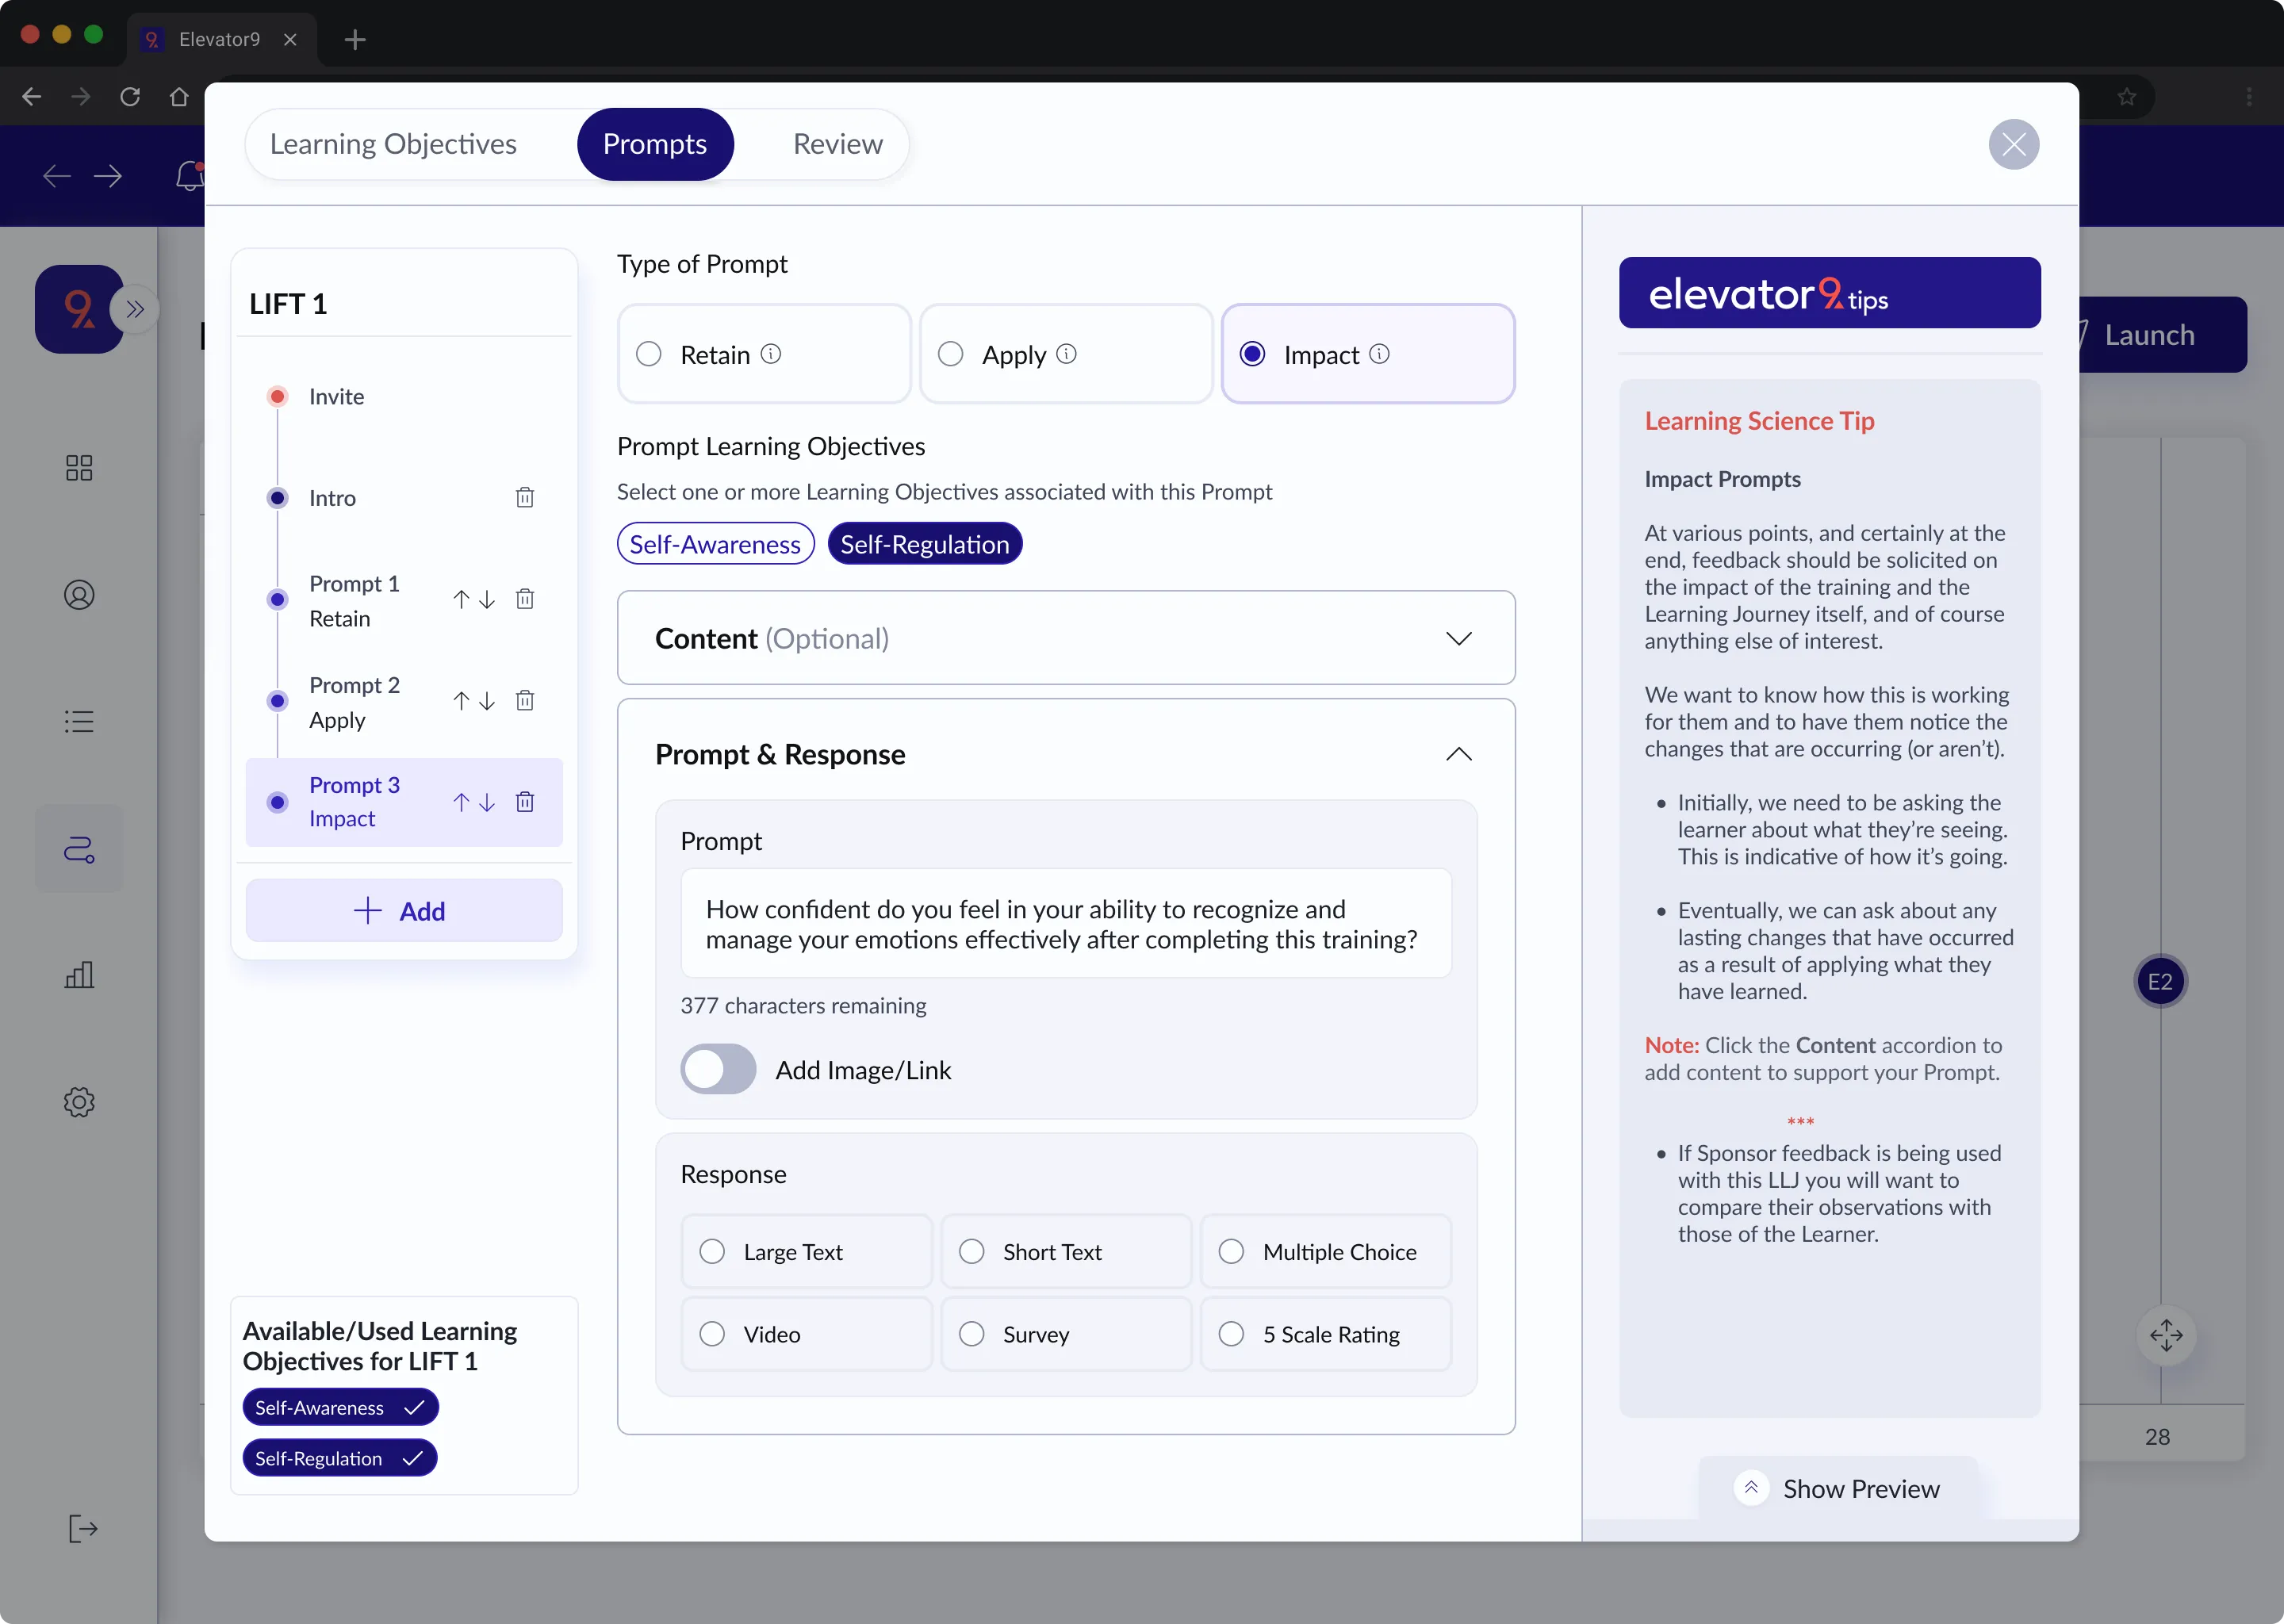The image size is (2284, 1624).
Task: Edit the prompt question text field
Action: [x=1065, y=924]
